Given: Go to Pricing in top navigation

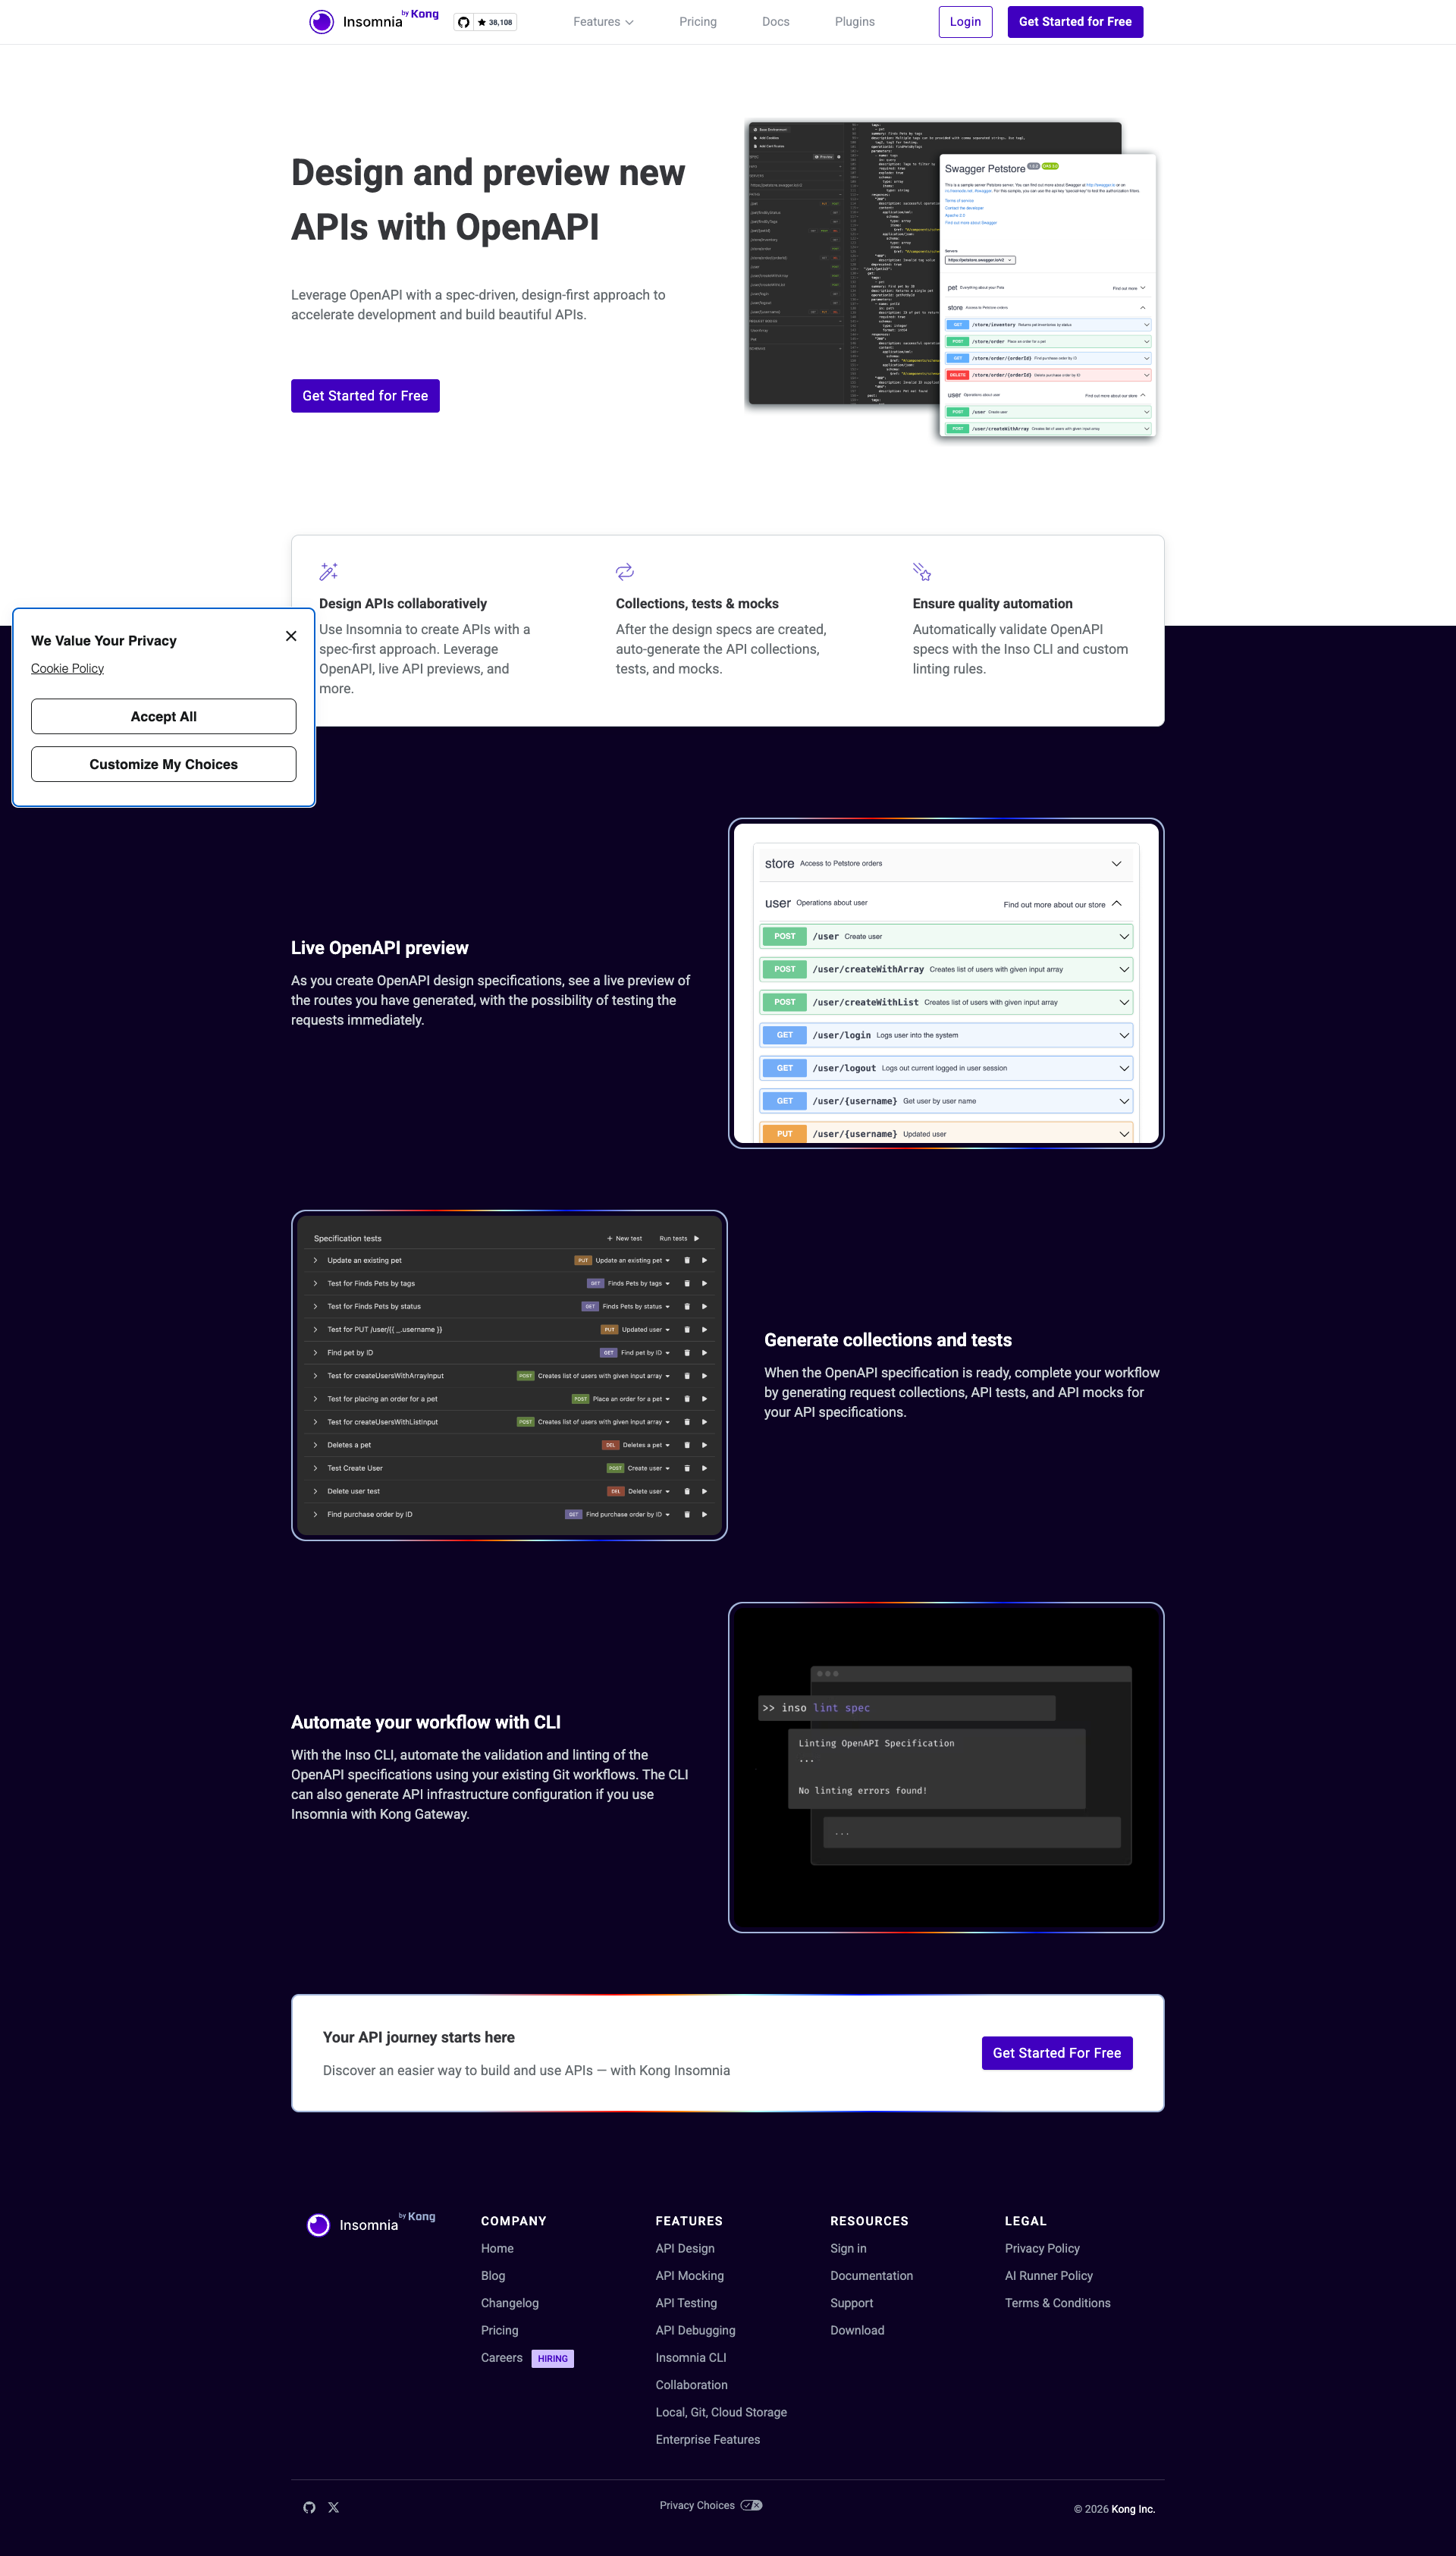Looking at the screenshot, I should 697,22.
